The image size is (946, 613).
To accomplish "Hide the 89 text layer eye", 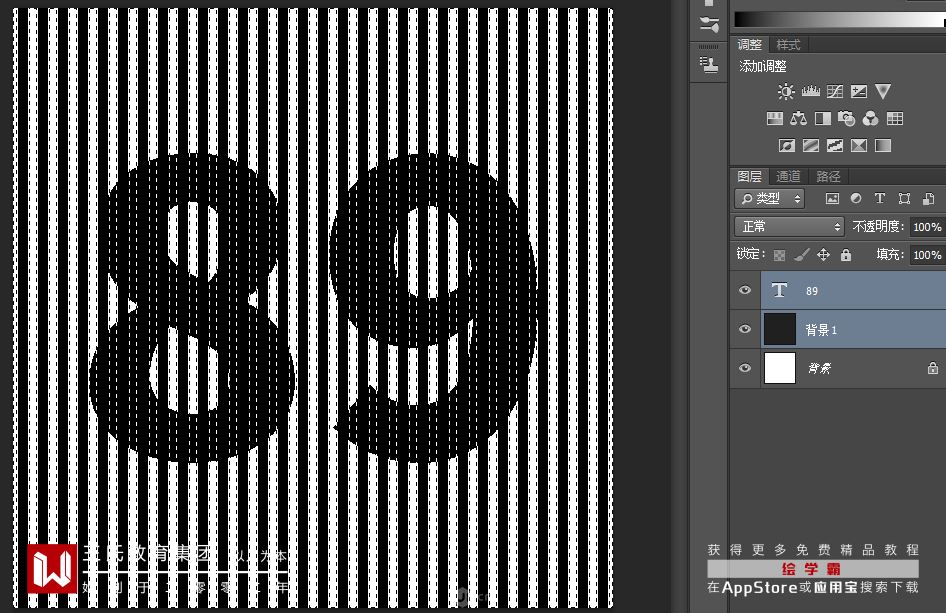I will [x=745, y=290].
